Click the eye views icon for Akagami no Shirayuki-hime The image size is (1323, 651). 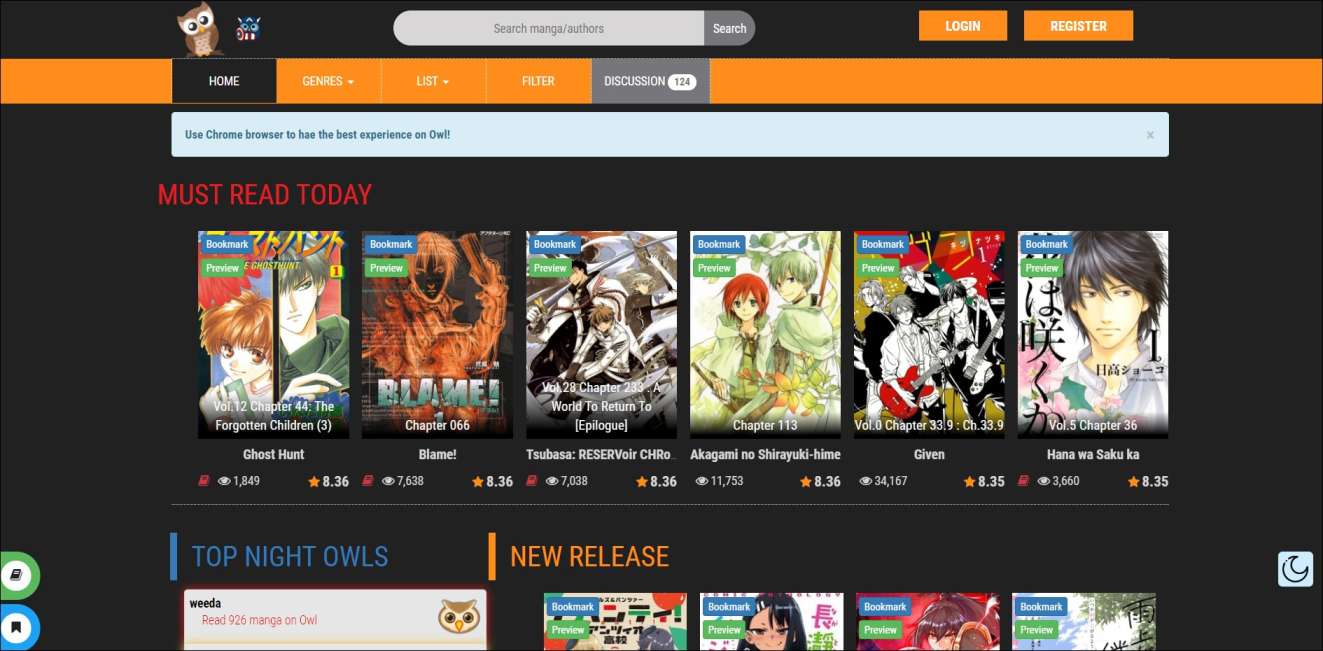coord(700,481)
